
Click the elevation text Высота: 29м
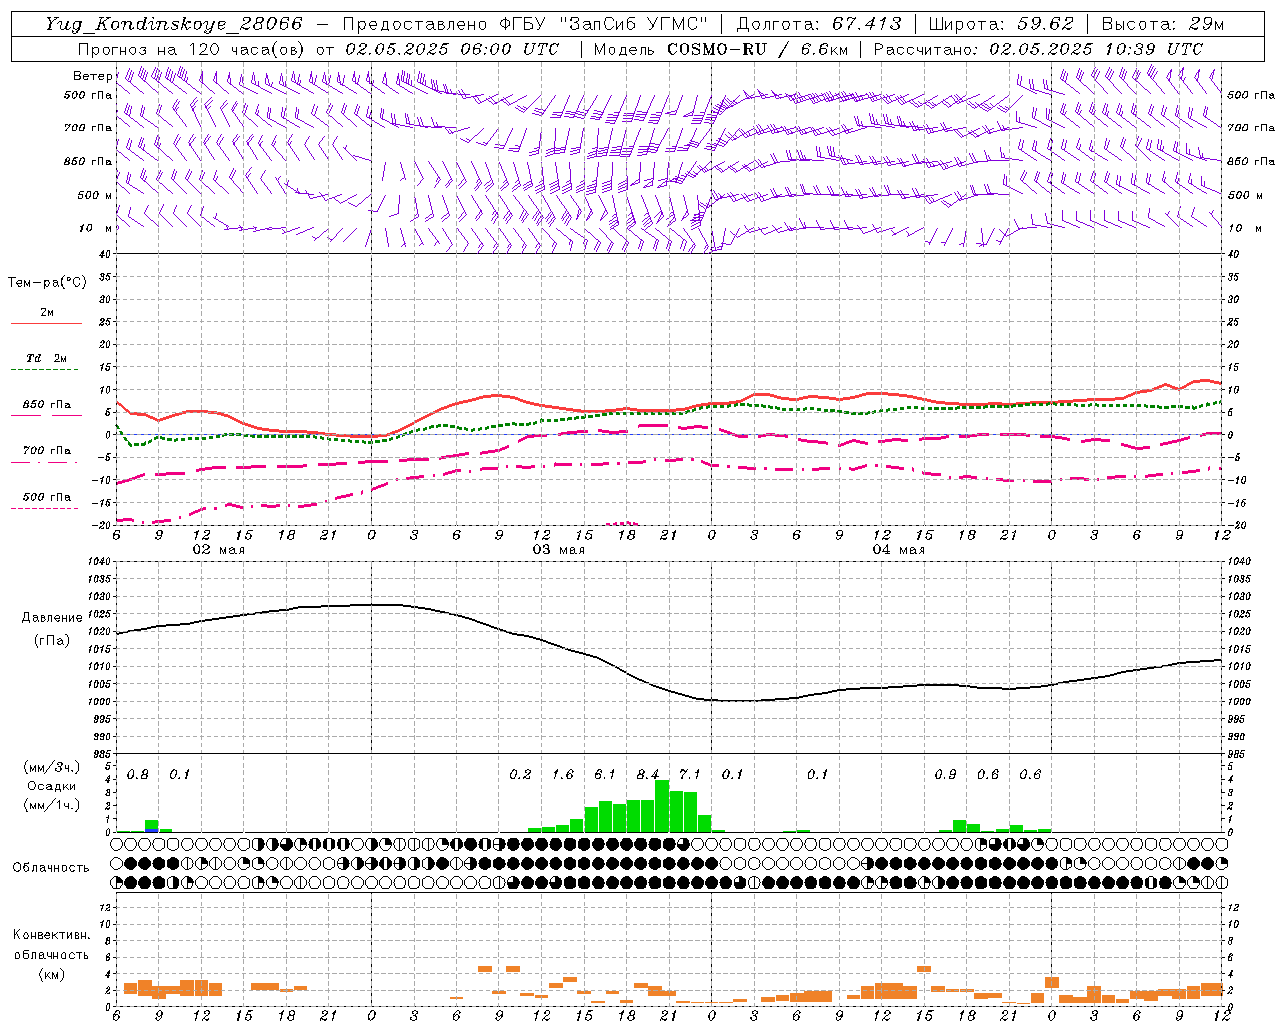click(x=1162, y=24)
